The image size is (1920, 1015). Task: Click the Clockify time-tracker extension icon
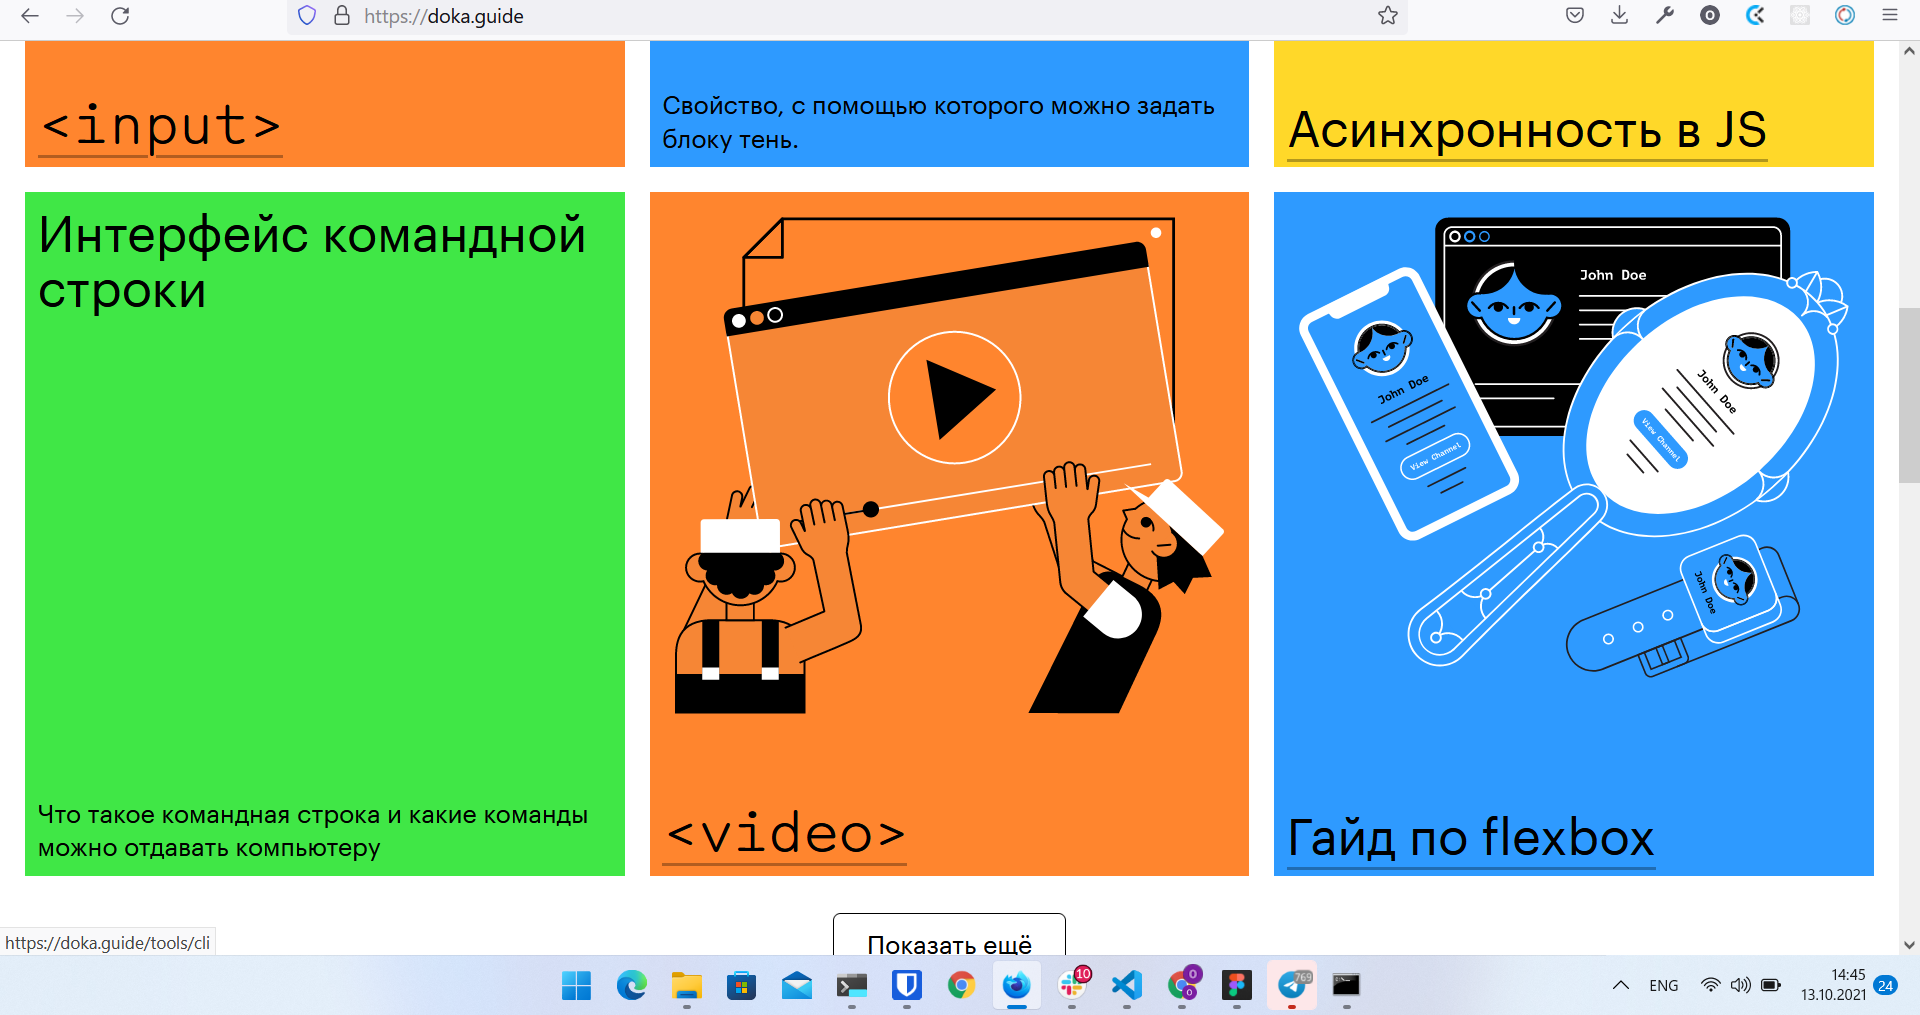tap(1755, 16)
